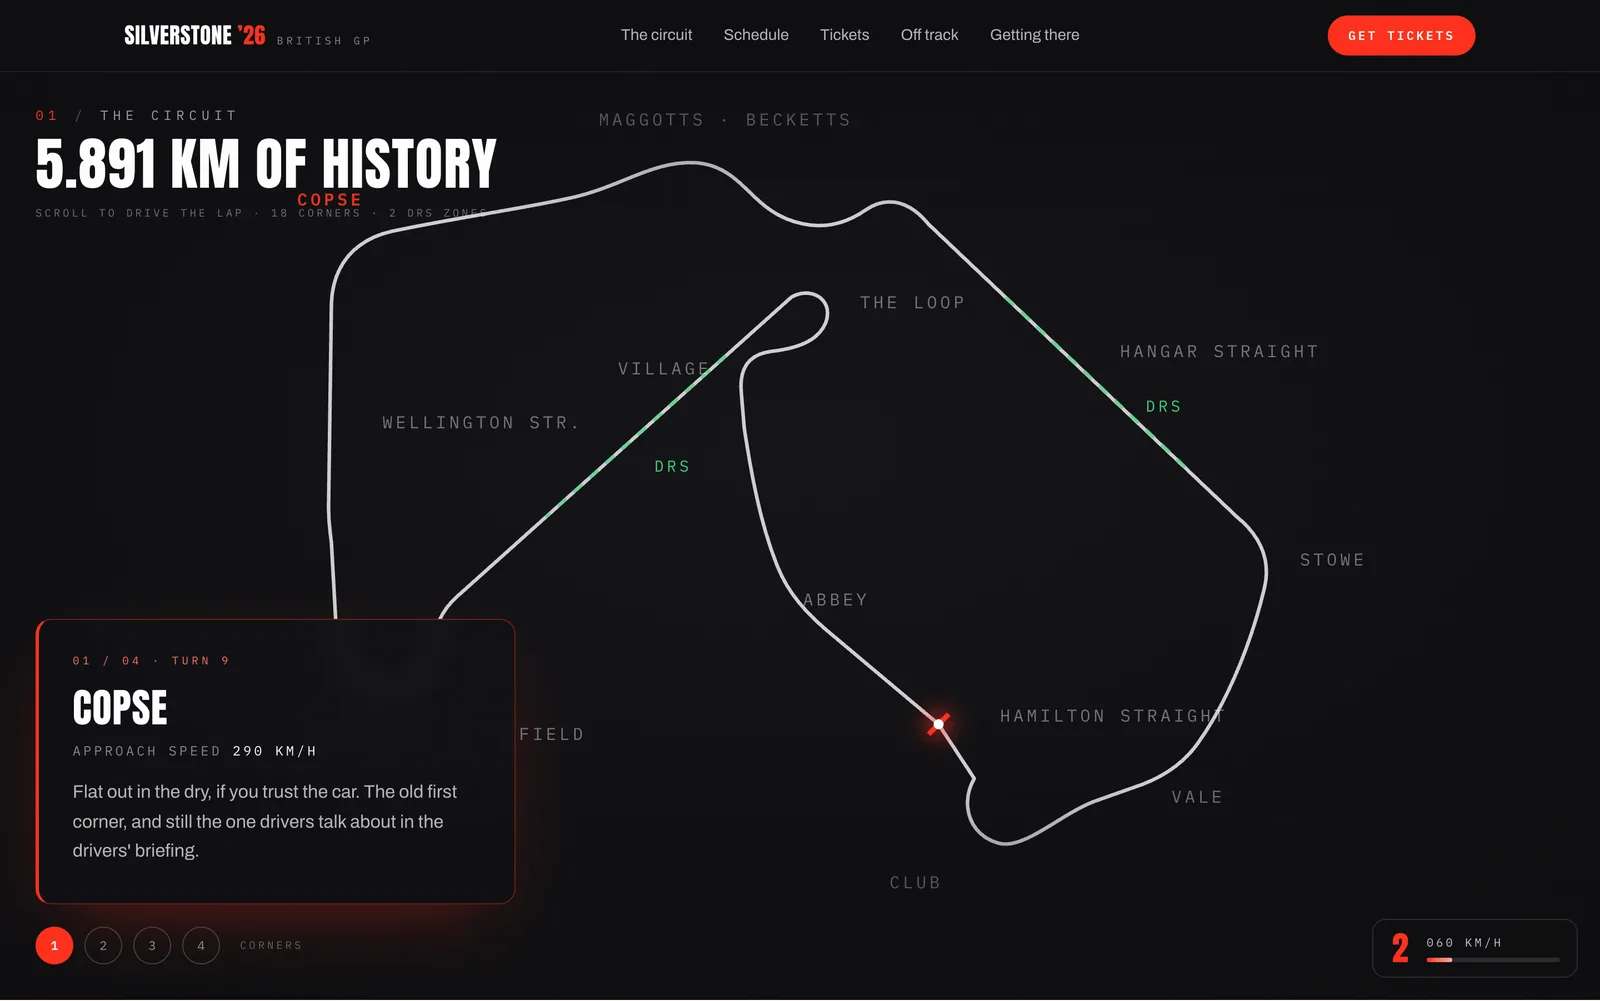The width and height of the screenshot is (1600, 1001).
Task: Click the Club corner label
Action: (x=915, y=883)
